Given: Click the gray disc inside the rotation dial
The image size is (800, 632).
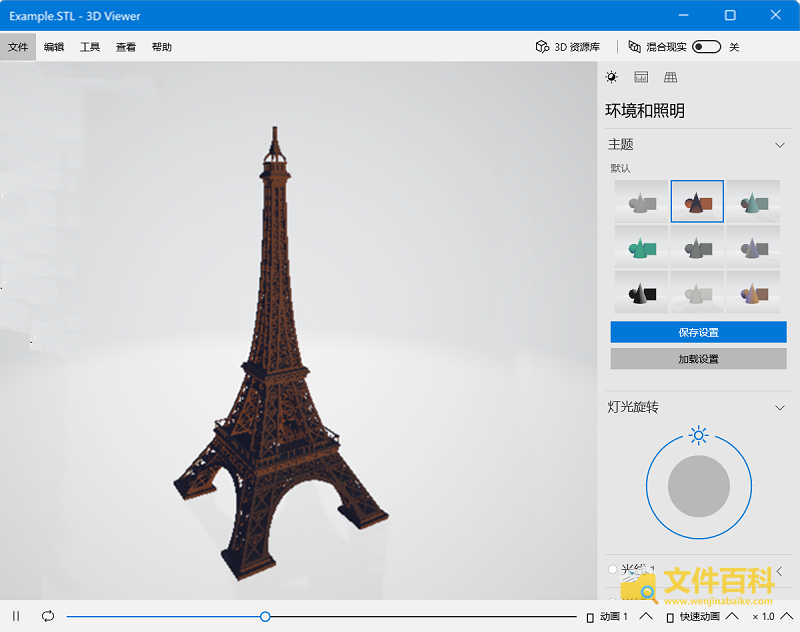Looking at the screenshot, I should pos(698,486).
